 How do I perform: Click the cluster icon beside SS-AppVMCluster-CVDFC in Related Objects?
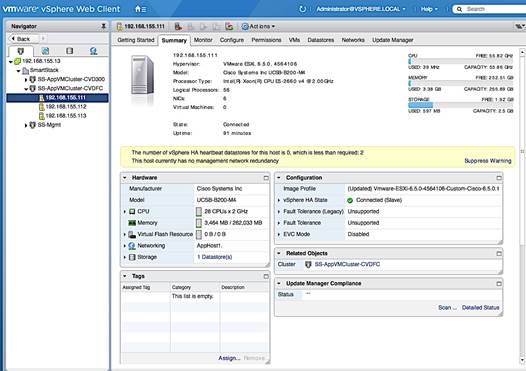point(308,264)
